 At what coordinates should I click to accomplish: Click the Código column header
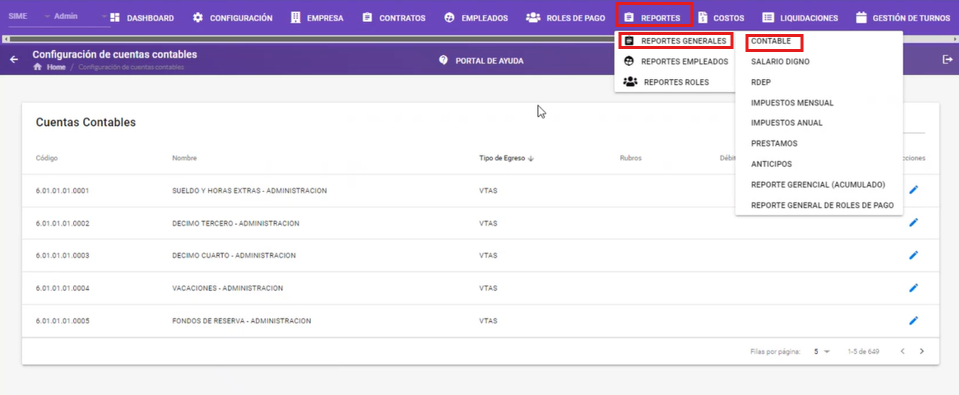(x=46, y=158)
